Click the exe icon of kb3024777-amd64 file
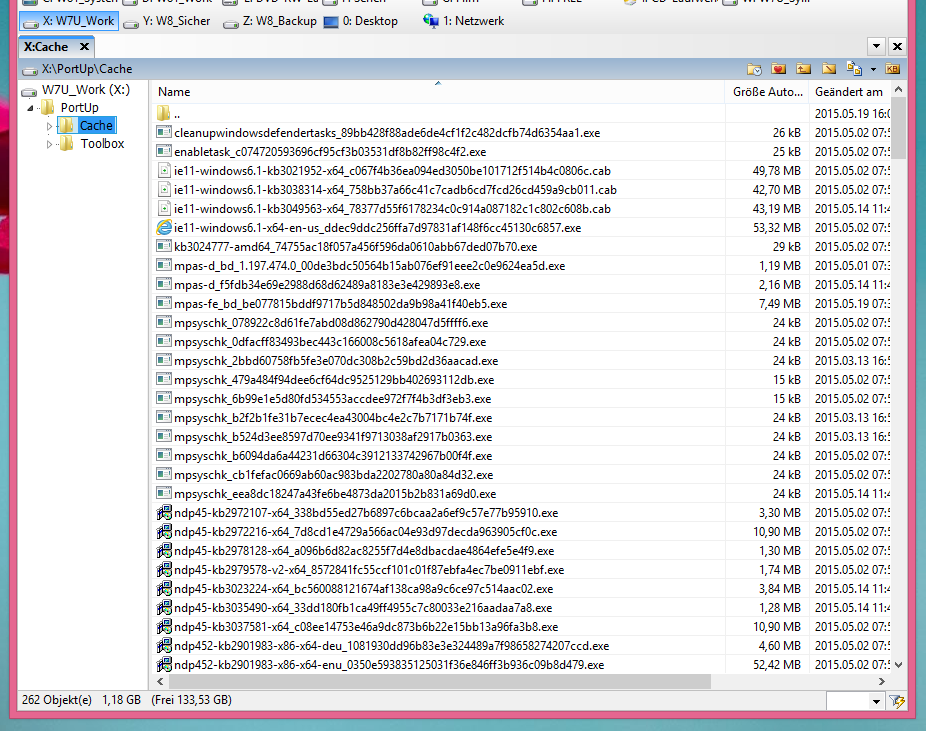The width and height of the screenshot is (926, 731). coord(164,246)
